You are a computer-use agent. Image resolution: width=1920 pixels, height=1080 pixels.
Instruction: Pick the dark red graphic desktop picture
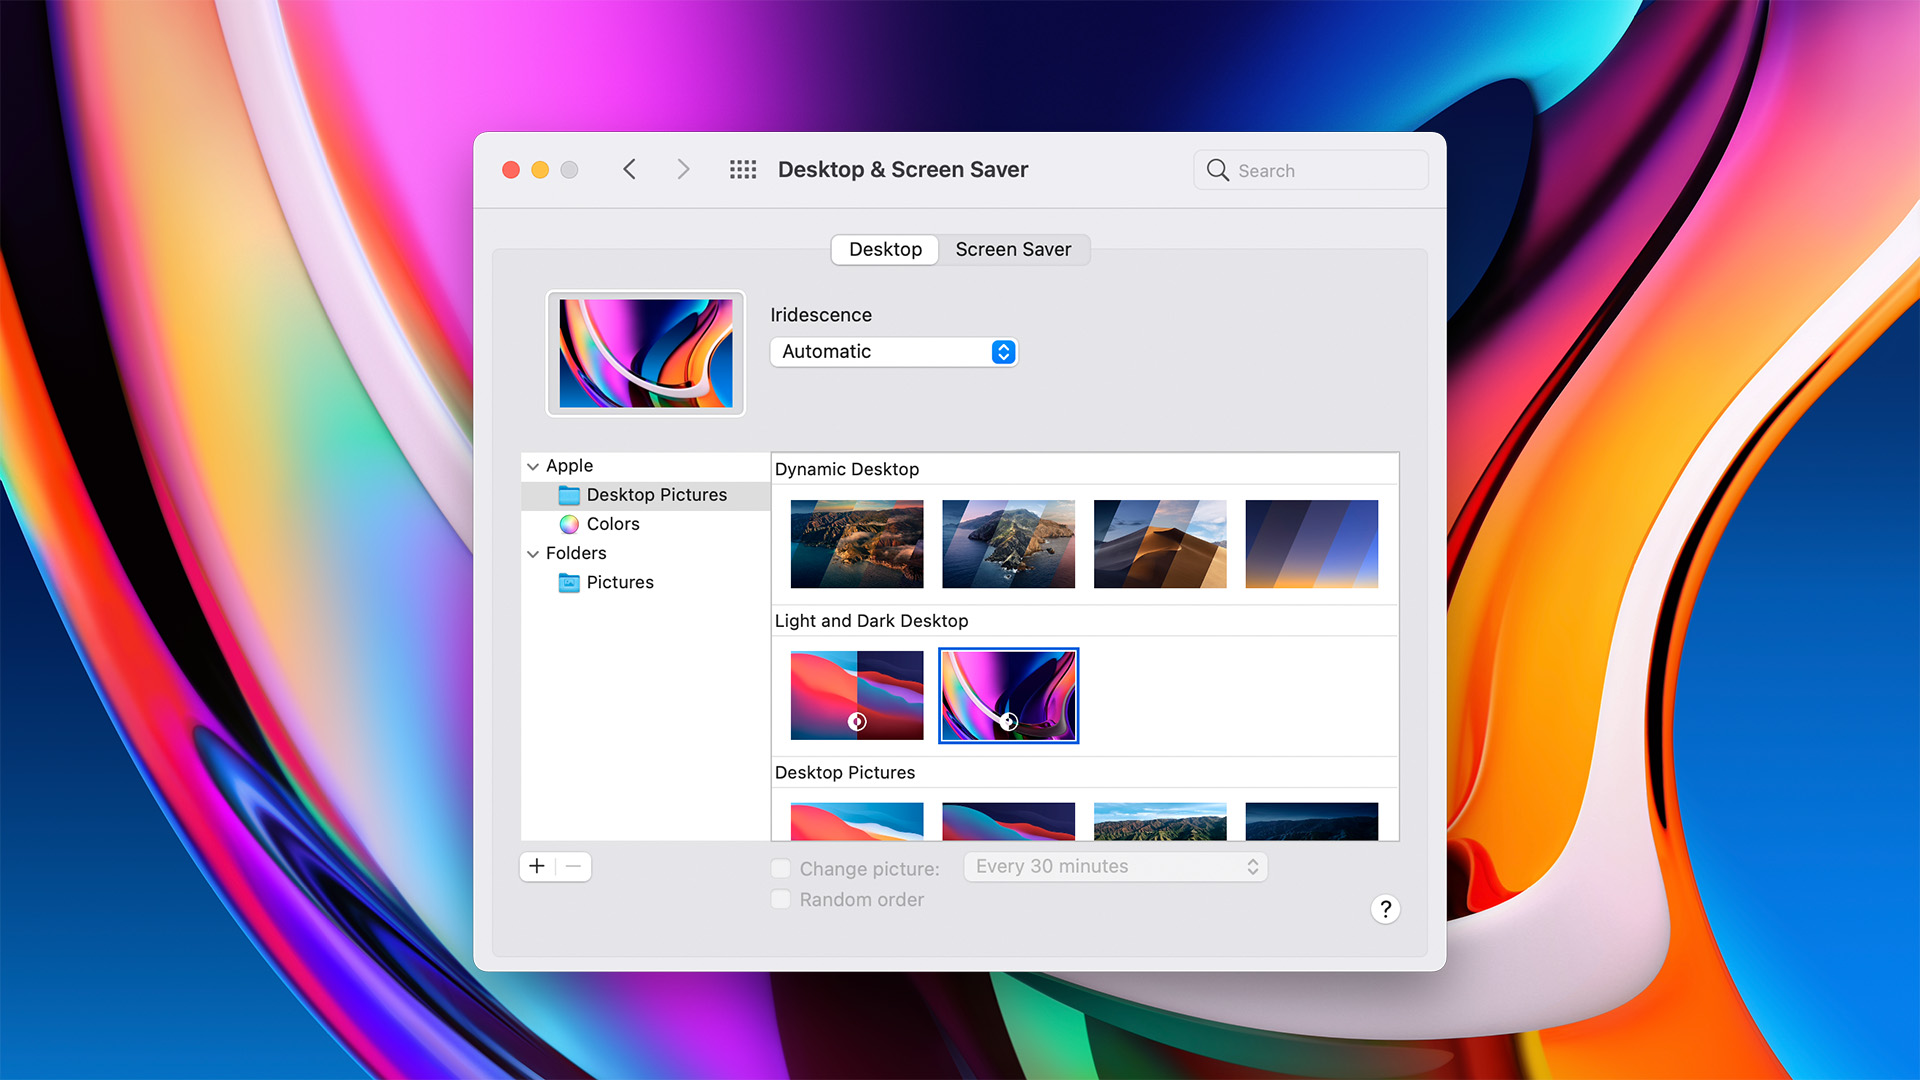1008,821
